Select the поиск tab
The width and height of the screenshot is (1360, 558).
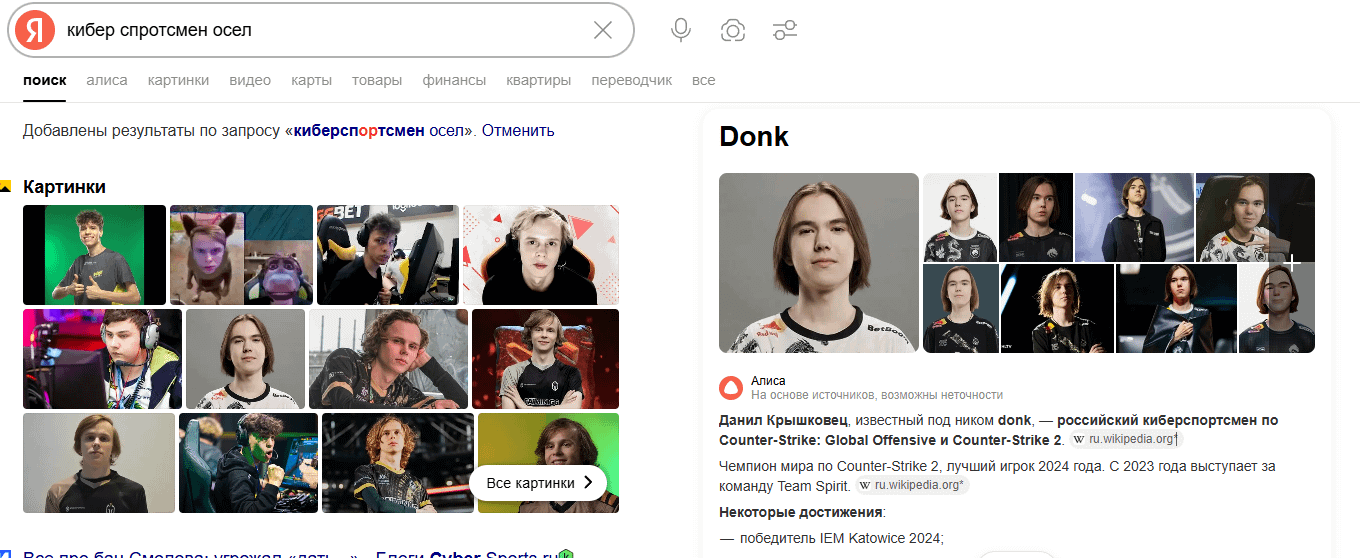pyautogui.click(x=44, y=80)
